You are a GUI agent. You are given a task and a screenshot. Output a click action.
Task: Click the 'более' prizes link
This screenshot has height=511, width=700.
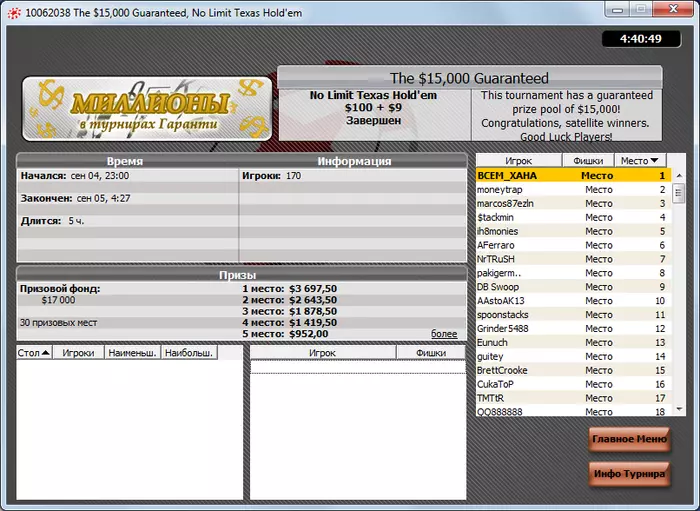444,334
